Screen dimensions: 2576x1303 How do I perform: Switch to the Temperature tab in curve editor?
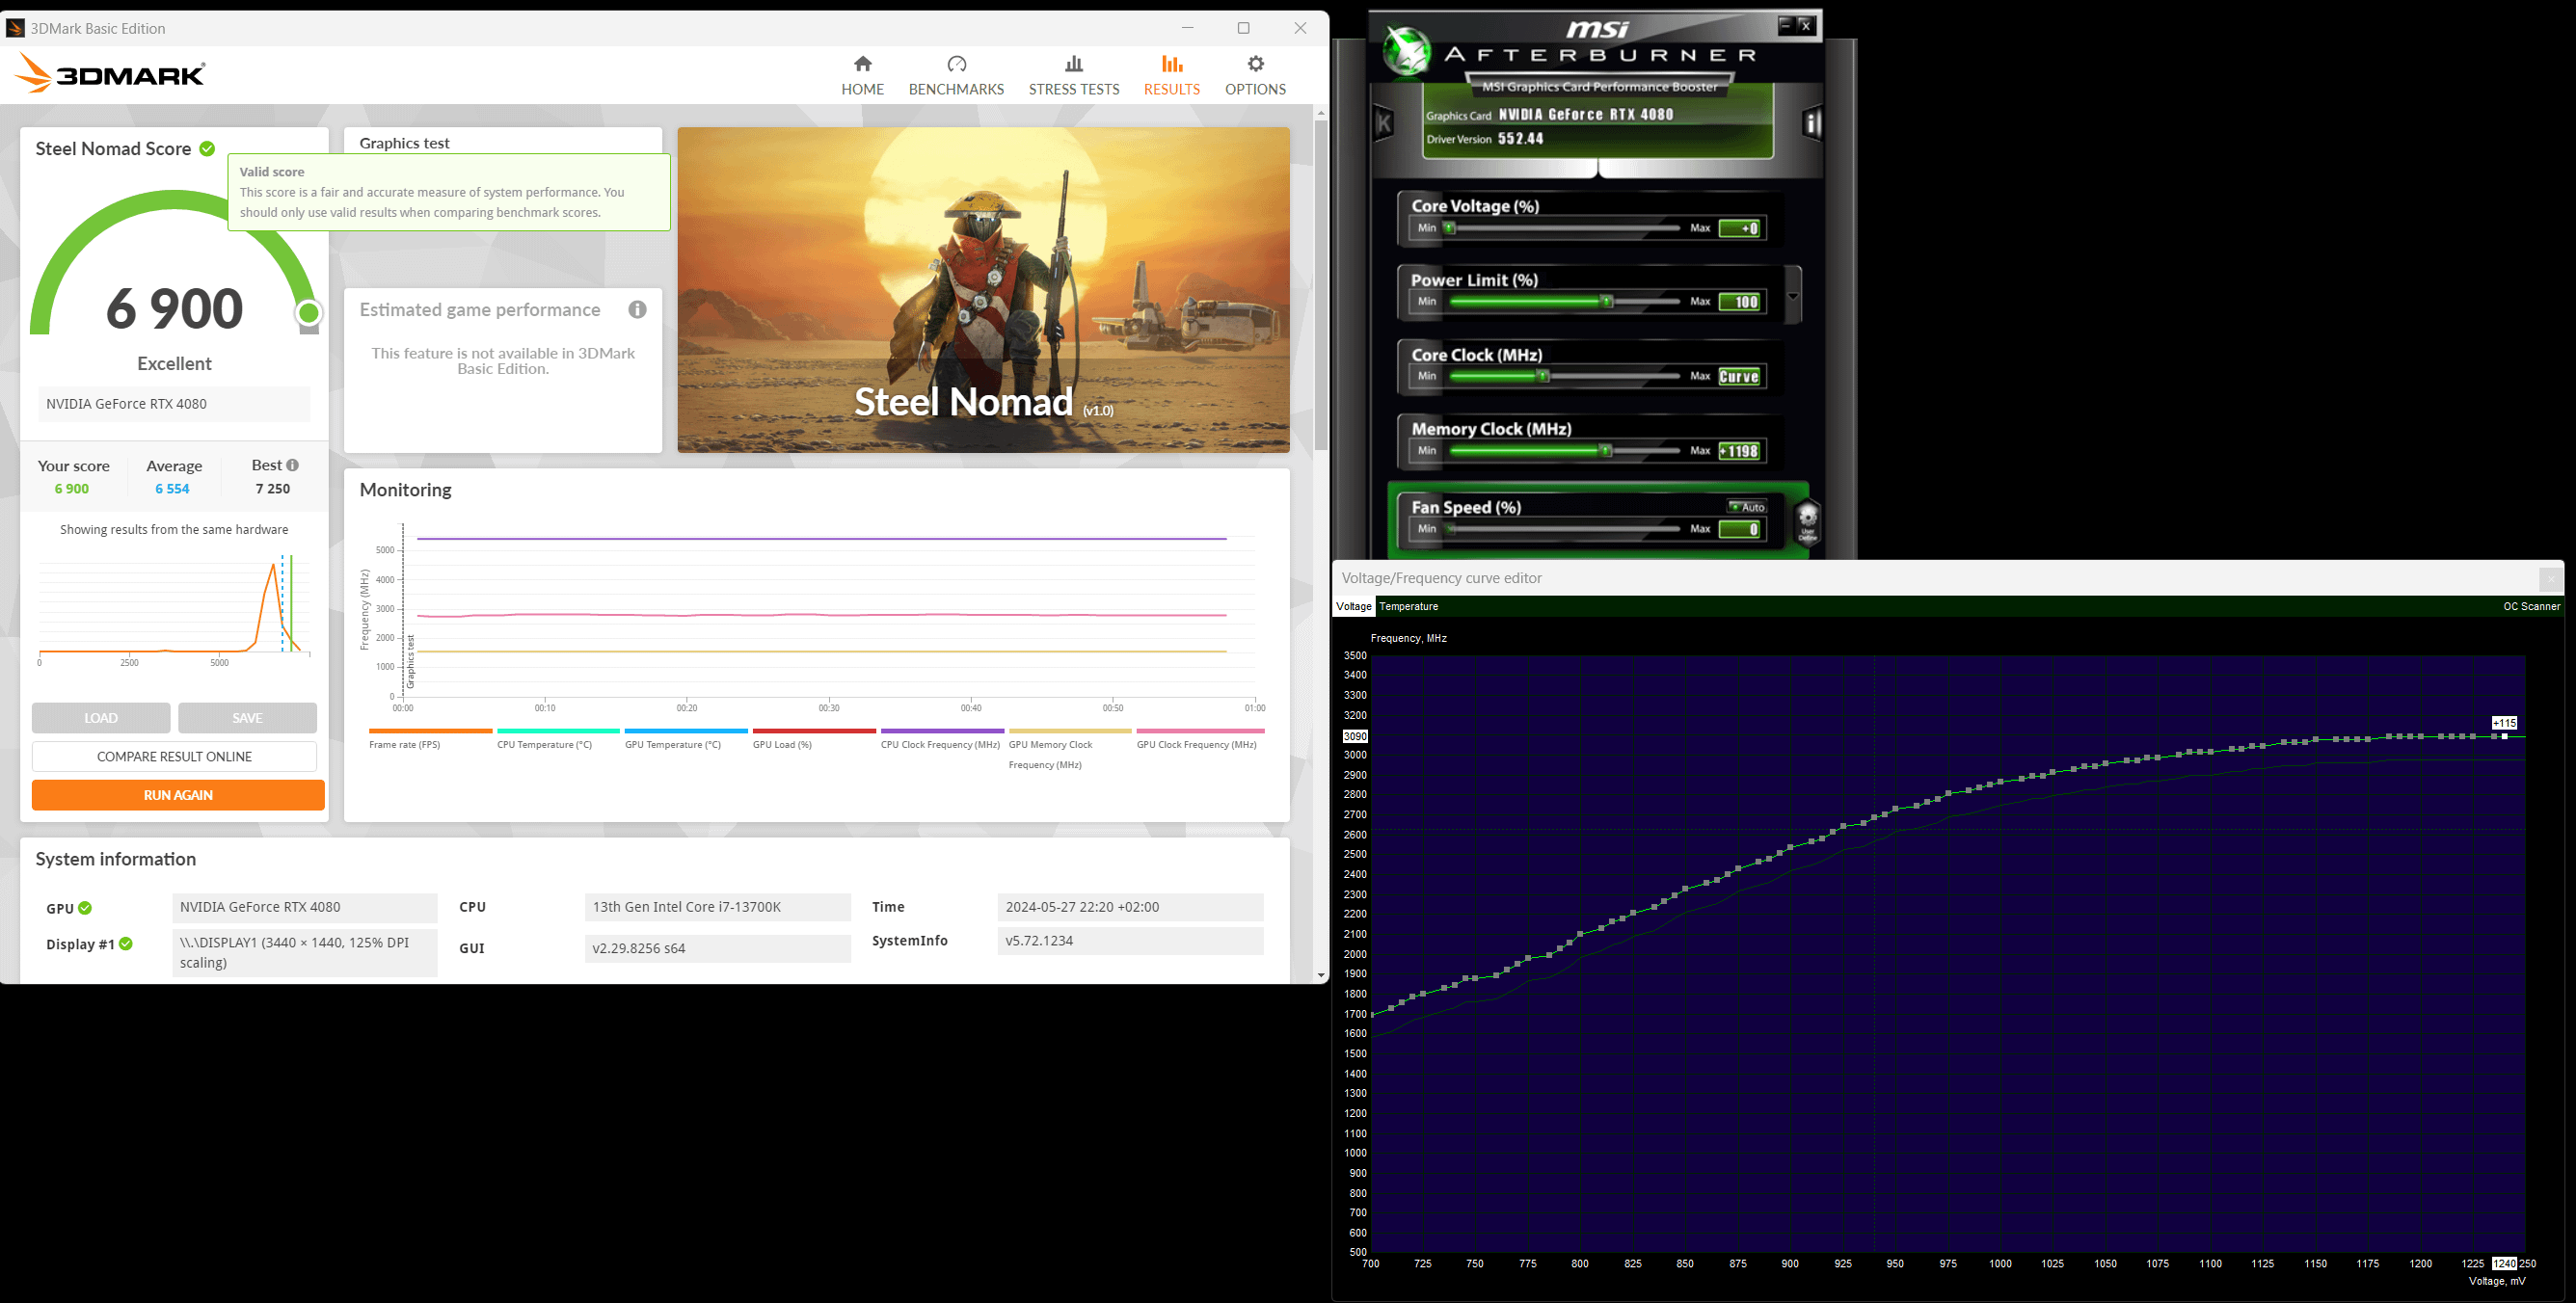click(x=1408, y=606)
